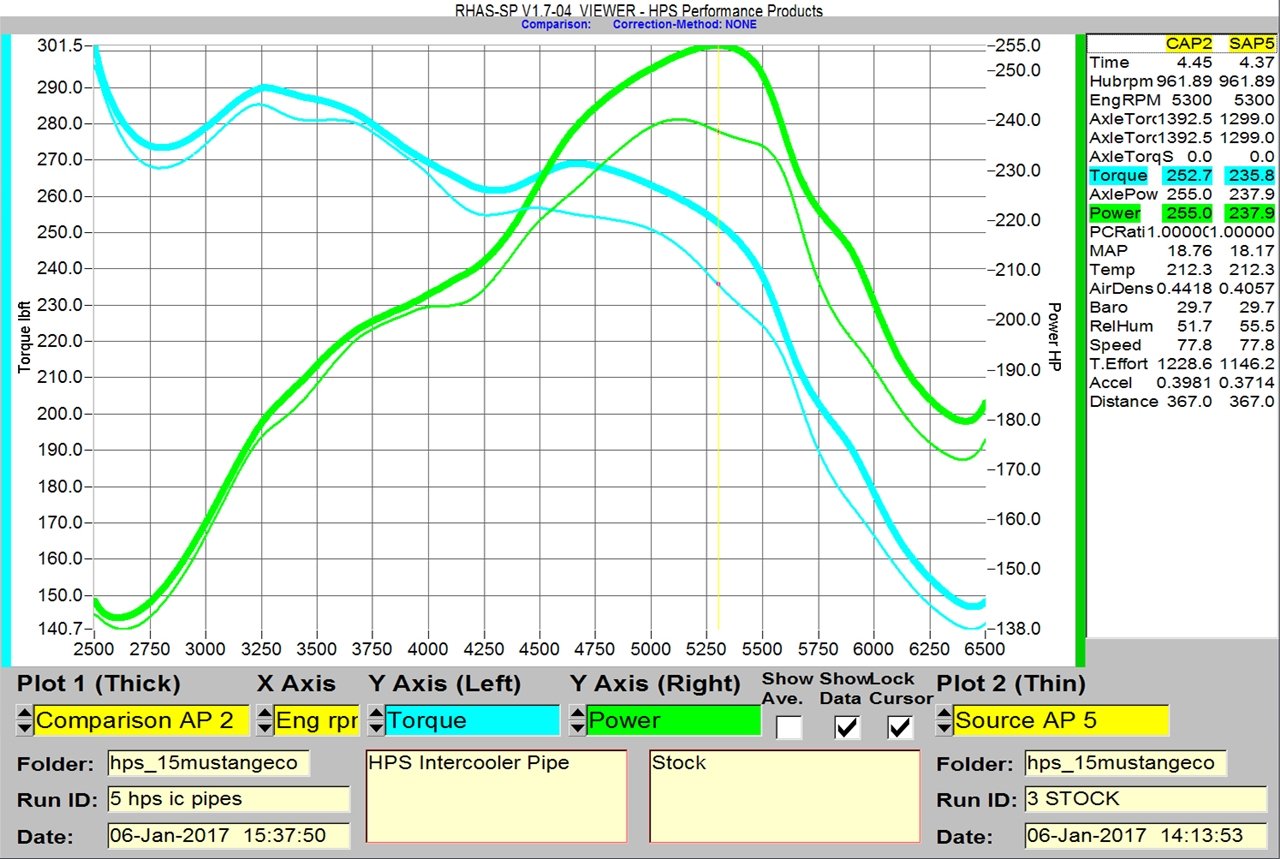Viewport: 1280px width, 859px height.
Task: Click Run ID field '3 STOCK'
Action: (1147, 799)
